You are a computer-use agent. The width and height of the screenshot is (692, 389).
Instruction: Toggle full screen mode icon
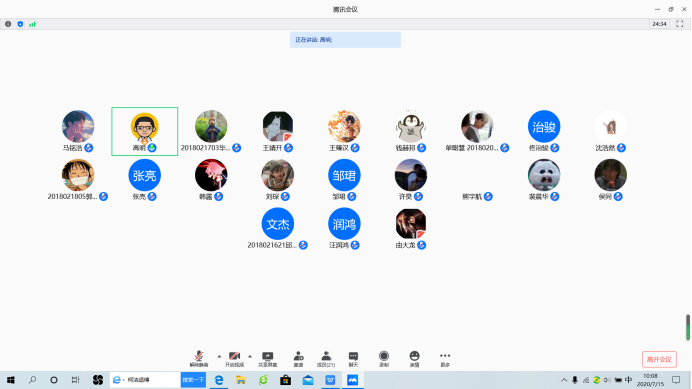[x=680, y=24]
